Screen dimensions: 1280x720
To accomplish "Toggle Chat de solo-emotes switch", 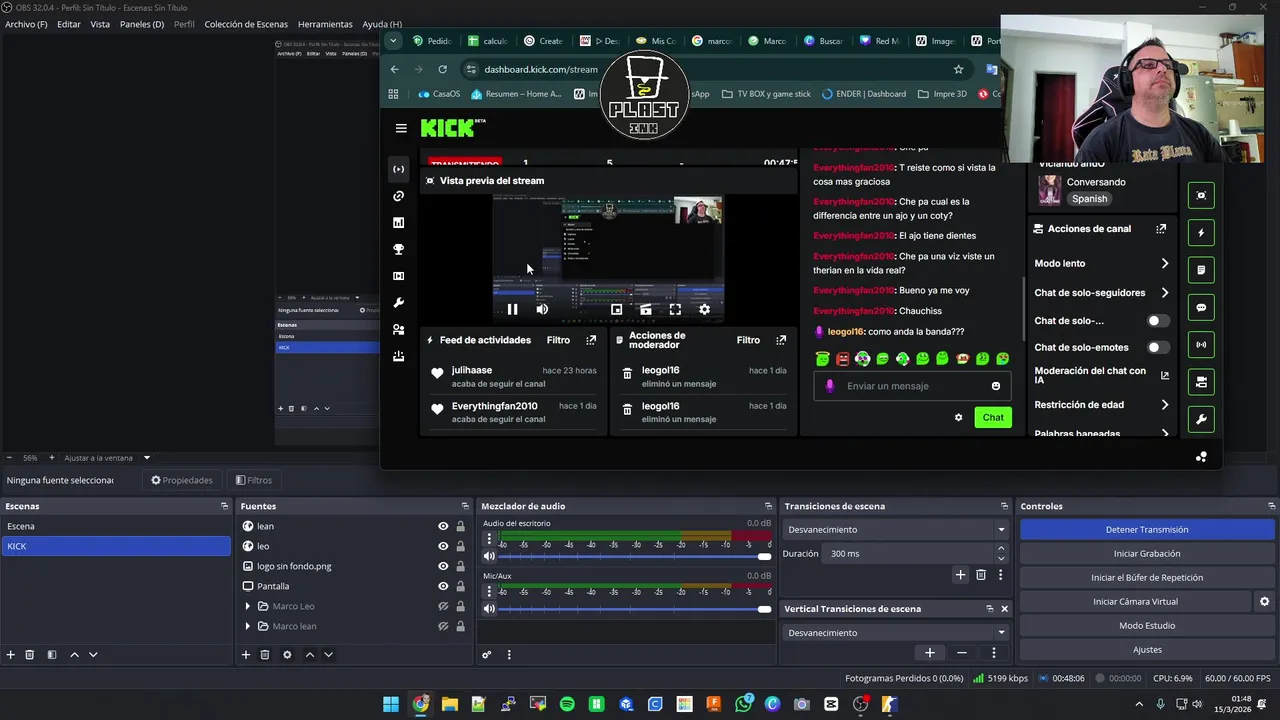I will coord(1157,347).
